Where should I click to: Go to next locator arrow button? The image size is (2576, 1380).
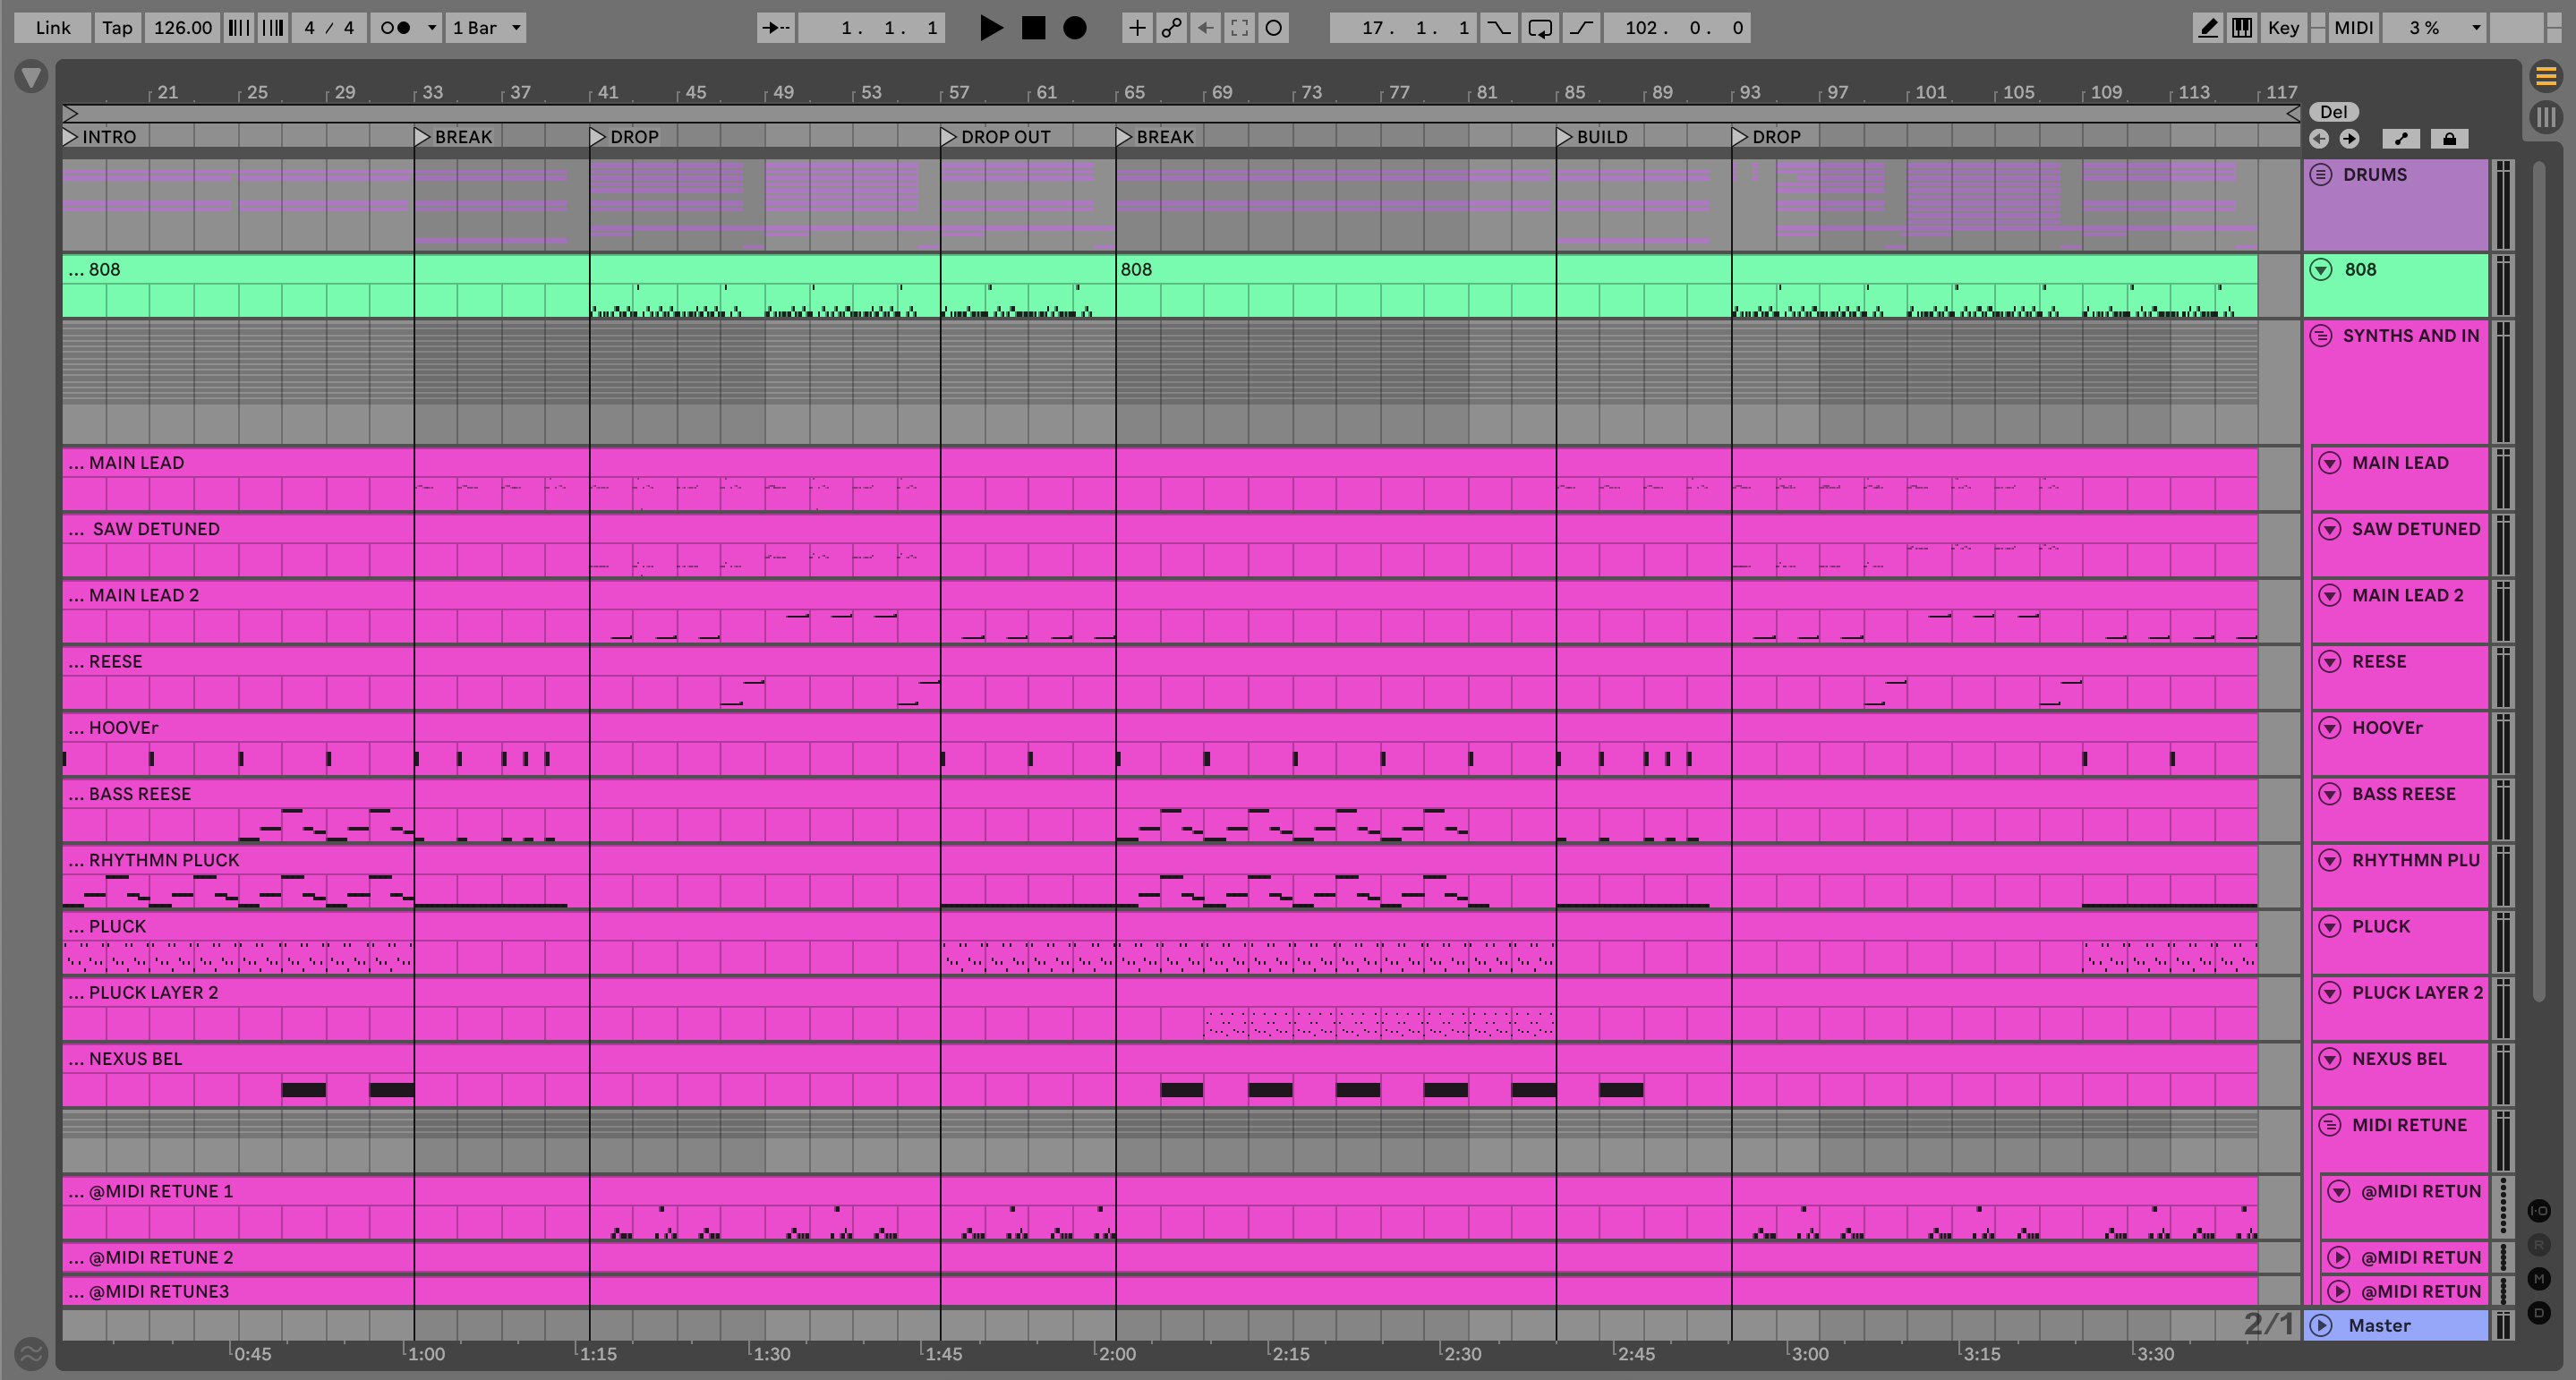click(x=2349, y=139)
